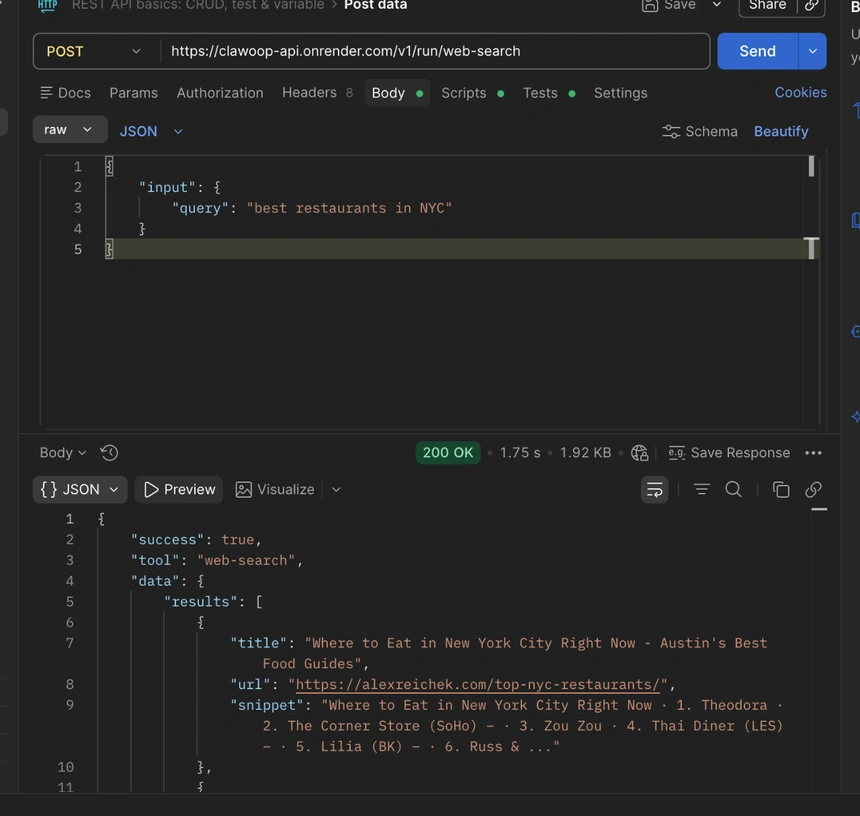Click the Beautify link
The height and width of the screenshot is (816, 860).
click(781, 131)
